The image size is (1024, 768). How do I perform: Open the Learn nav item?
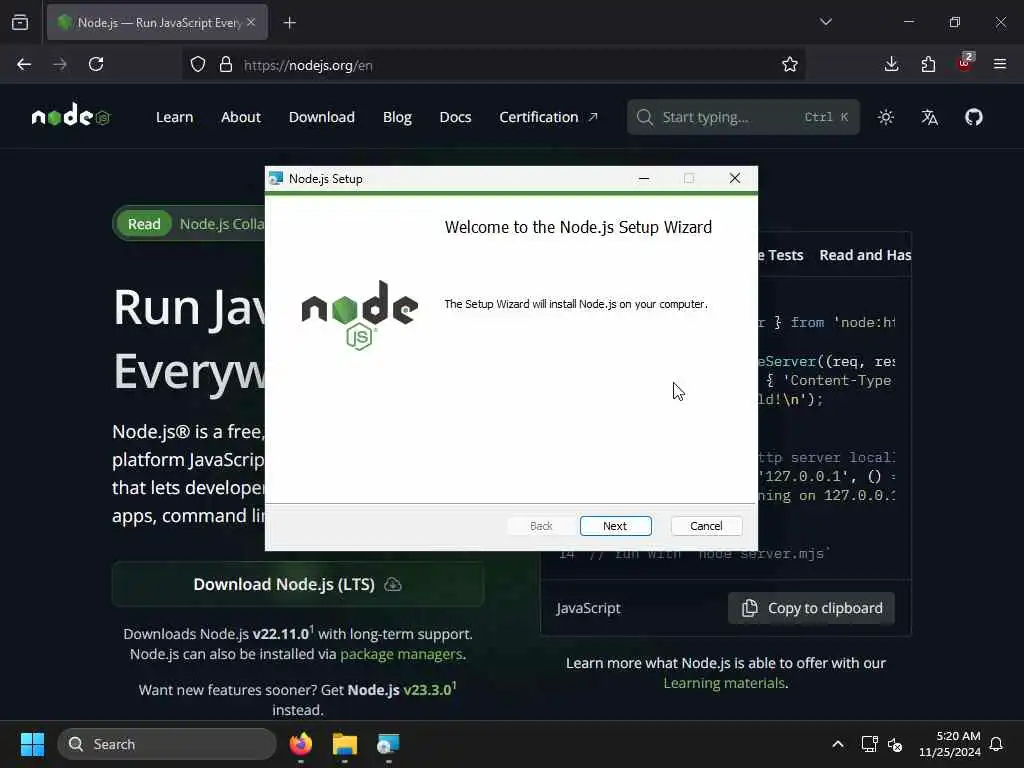[x=174, y=117]
